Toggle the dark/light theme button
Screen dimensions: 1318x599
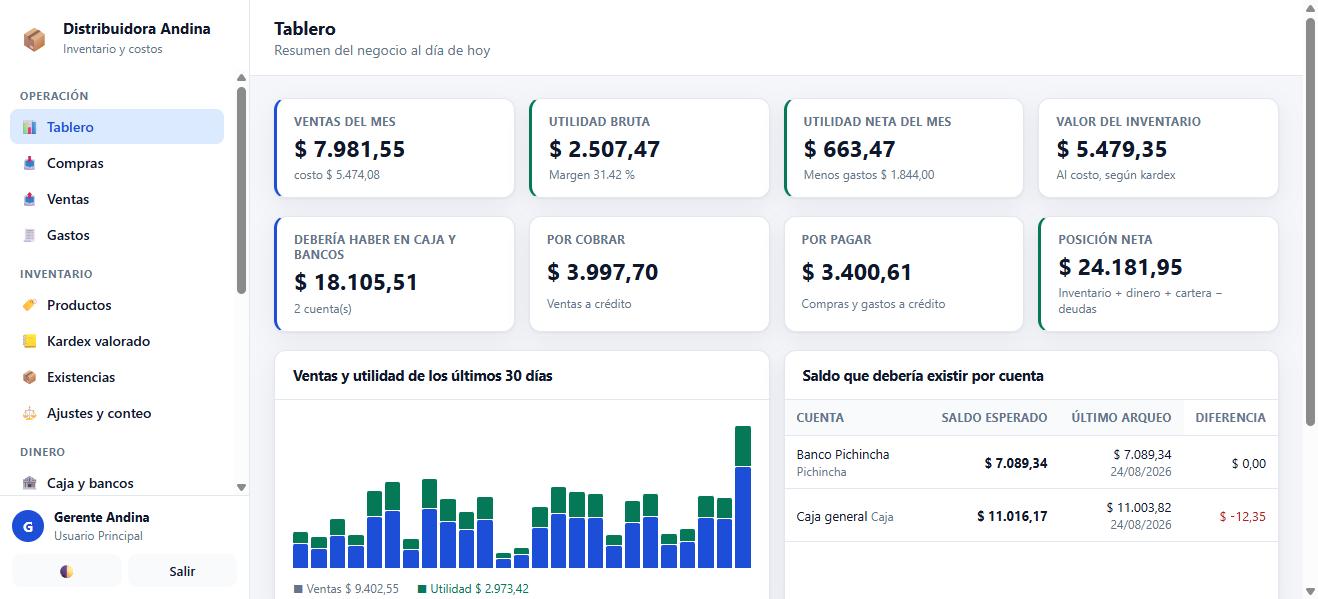pyautogui.click(x=66, y=571)
